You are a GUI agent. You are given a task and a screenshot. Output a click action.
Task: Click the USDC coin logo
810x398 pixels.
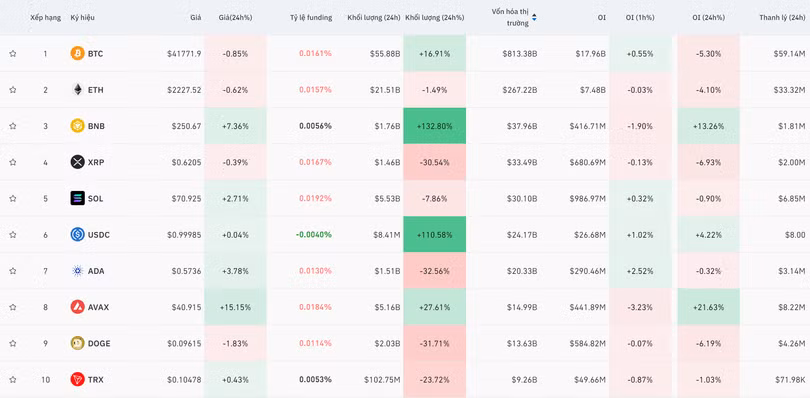77,234
